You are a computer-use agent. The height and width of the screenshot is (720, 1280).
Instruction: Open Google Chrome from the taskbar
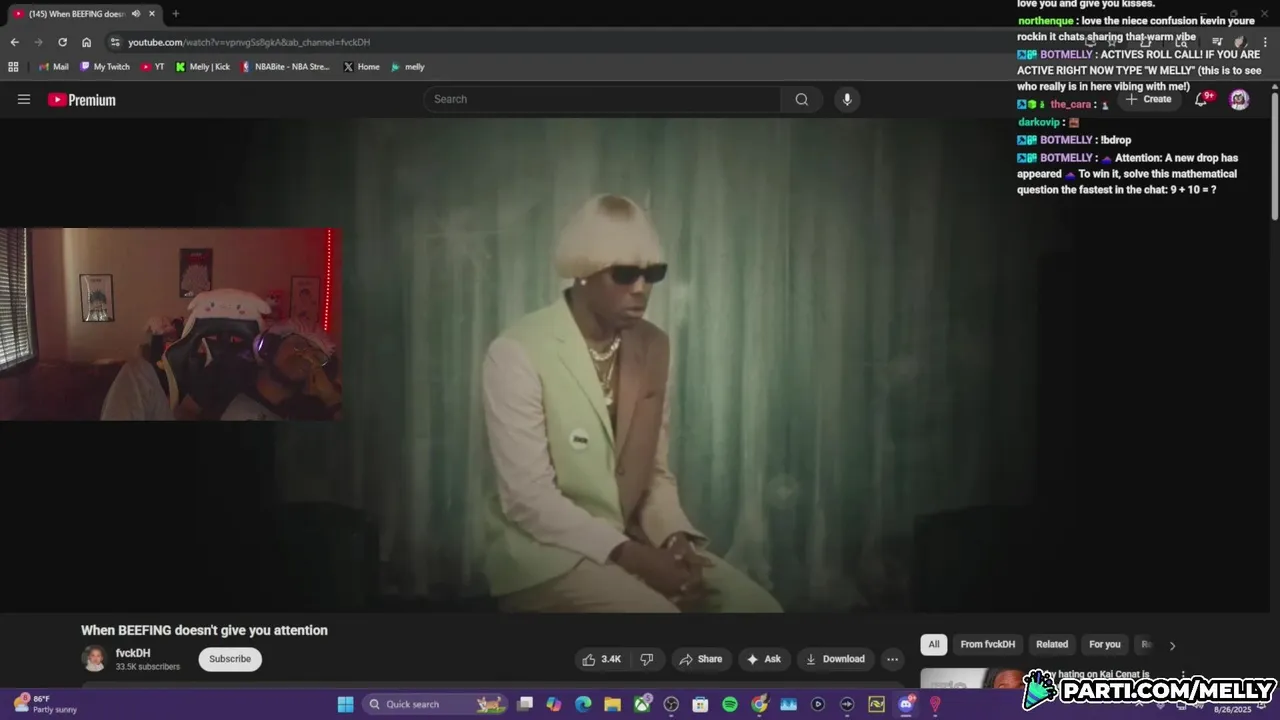click(x=759, y=704)
